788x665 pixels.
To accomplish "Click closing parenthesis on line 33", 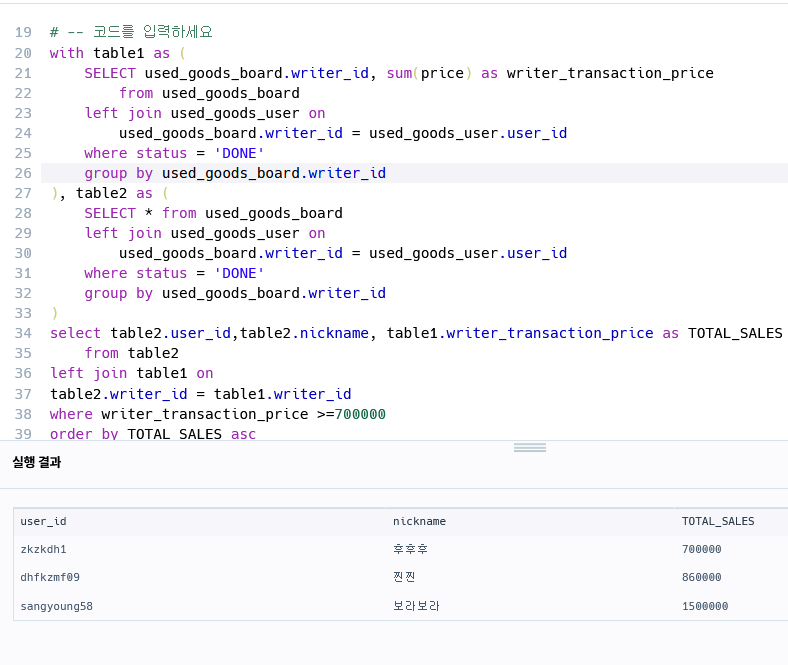I will pyautogui.click(x=54, y=313).
